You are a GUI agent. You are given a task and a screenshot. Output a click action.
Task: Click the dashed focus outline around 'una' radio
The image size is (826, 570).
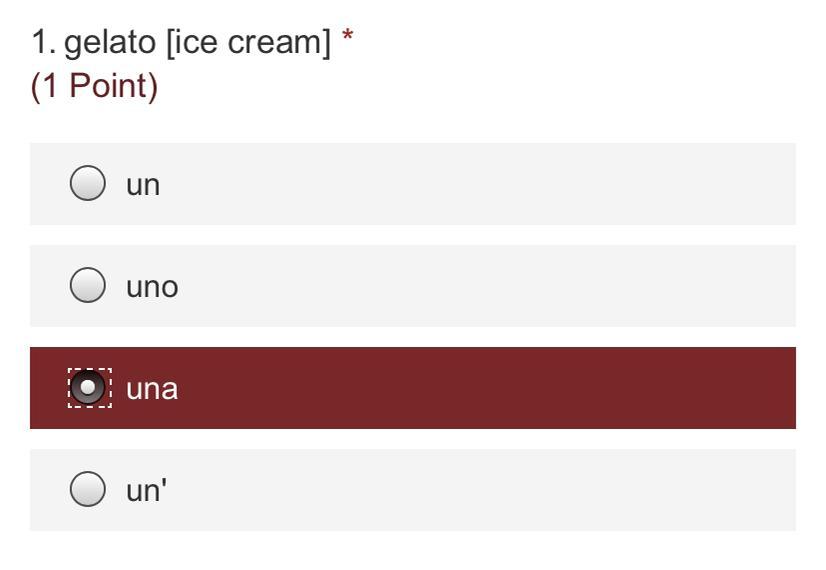(90, 388)
